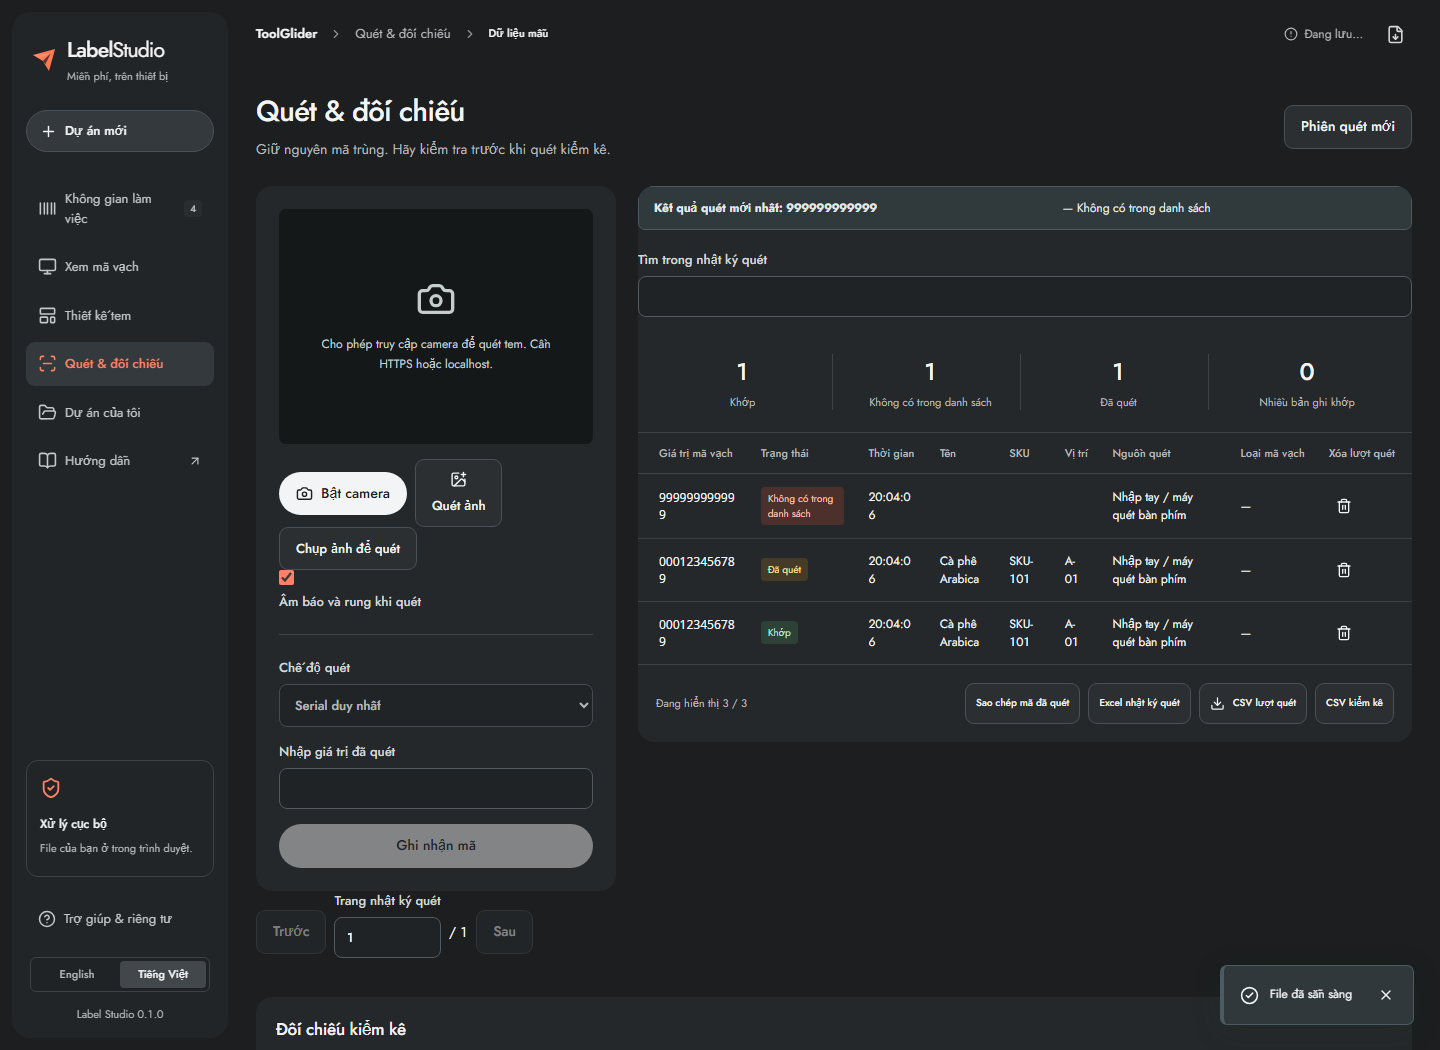
Task: Delete the "Khớp" scan row
Action: pyautogui.click(x=1344, y=633)
